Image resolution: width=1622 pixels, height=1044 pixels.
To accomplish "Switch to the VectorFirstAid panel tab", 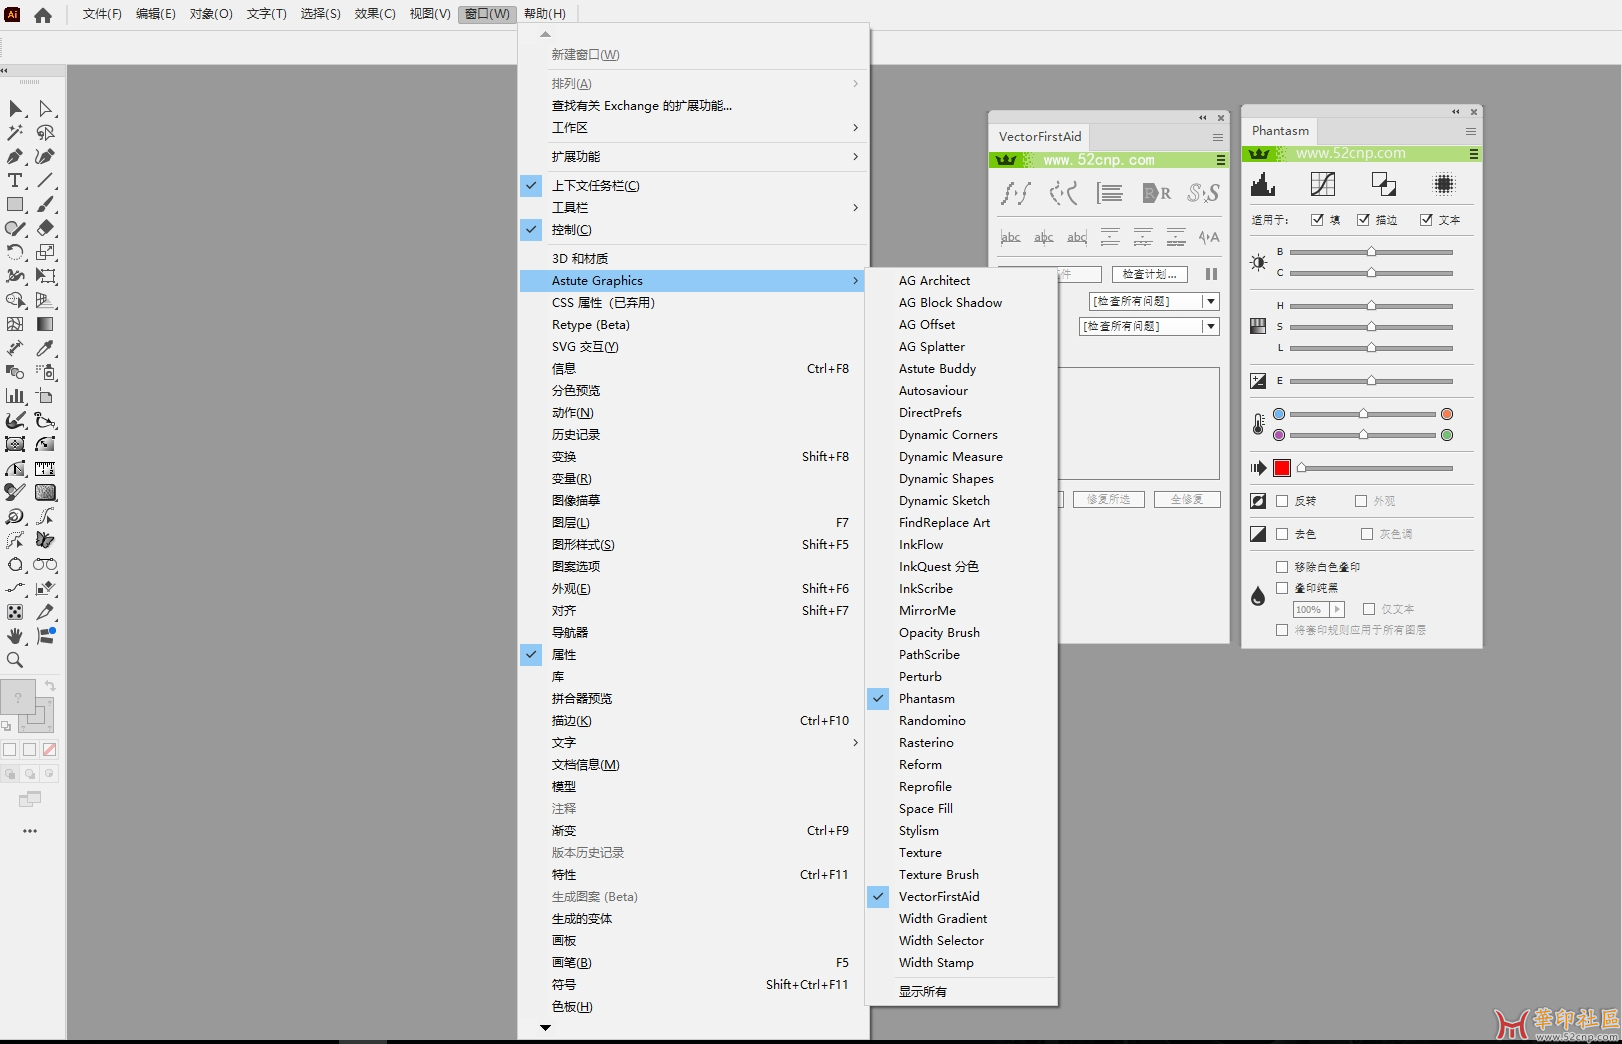I will click(x=1040, y=137).
